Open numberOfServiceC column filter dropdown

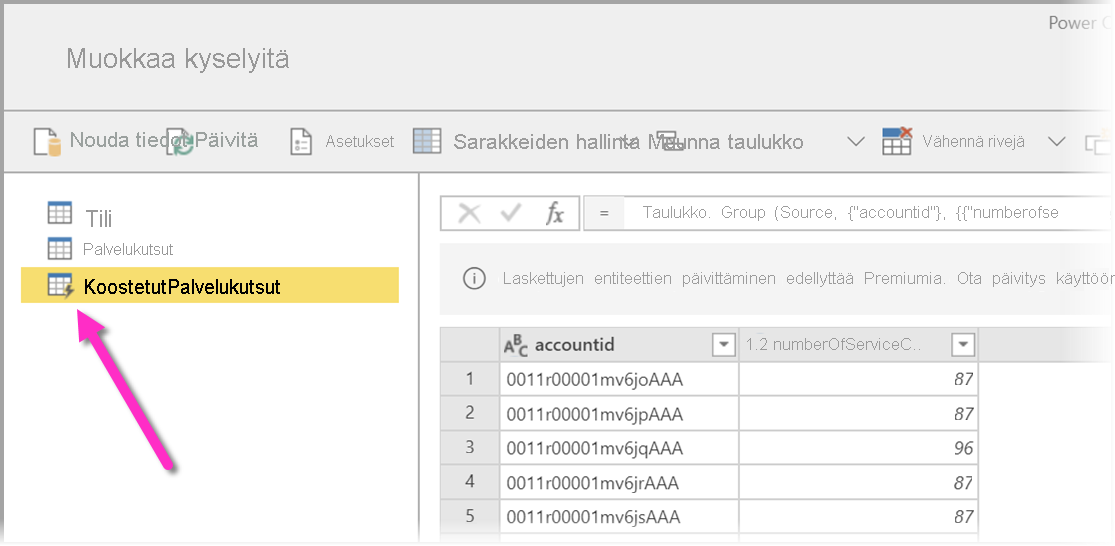963,345
